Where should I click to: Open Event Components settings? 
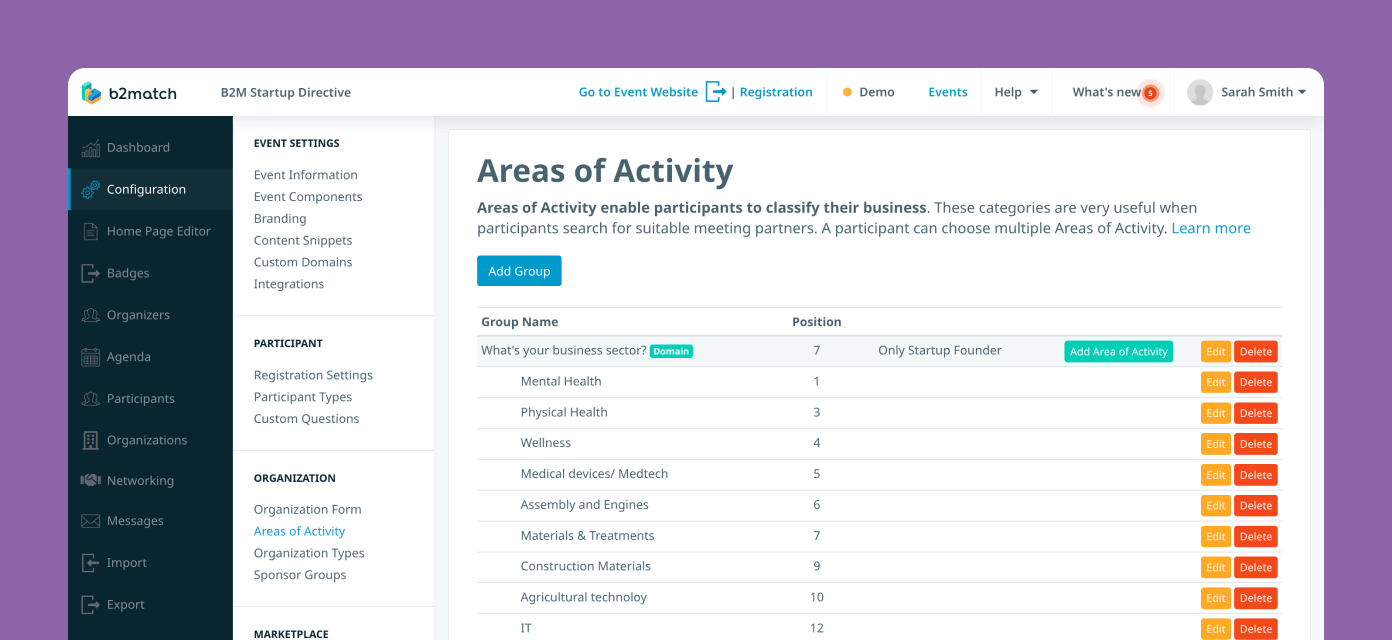pos(308,197)
